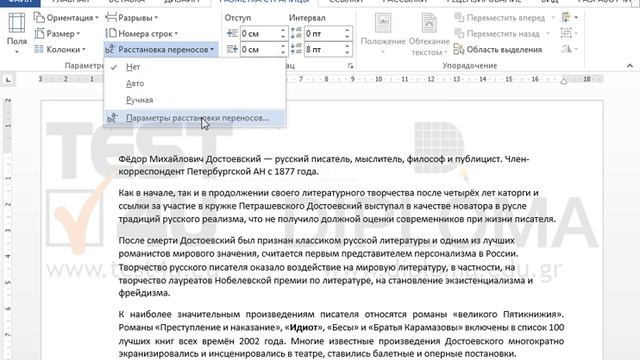
Task: Click the spacing before icon
Action: point(296,34)
